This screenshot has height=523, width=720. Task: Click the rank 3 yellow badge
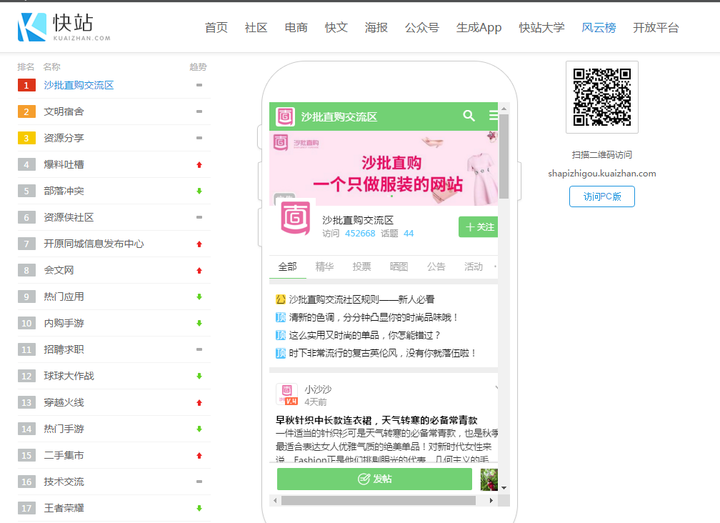point(27,138)
